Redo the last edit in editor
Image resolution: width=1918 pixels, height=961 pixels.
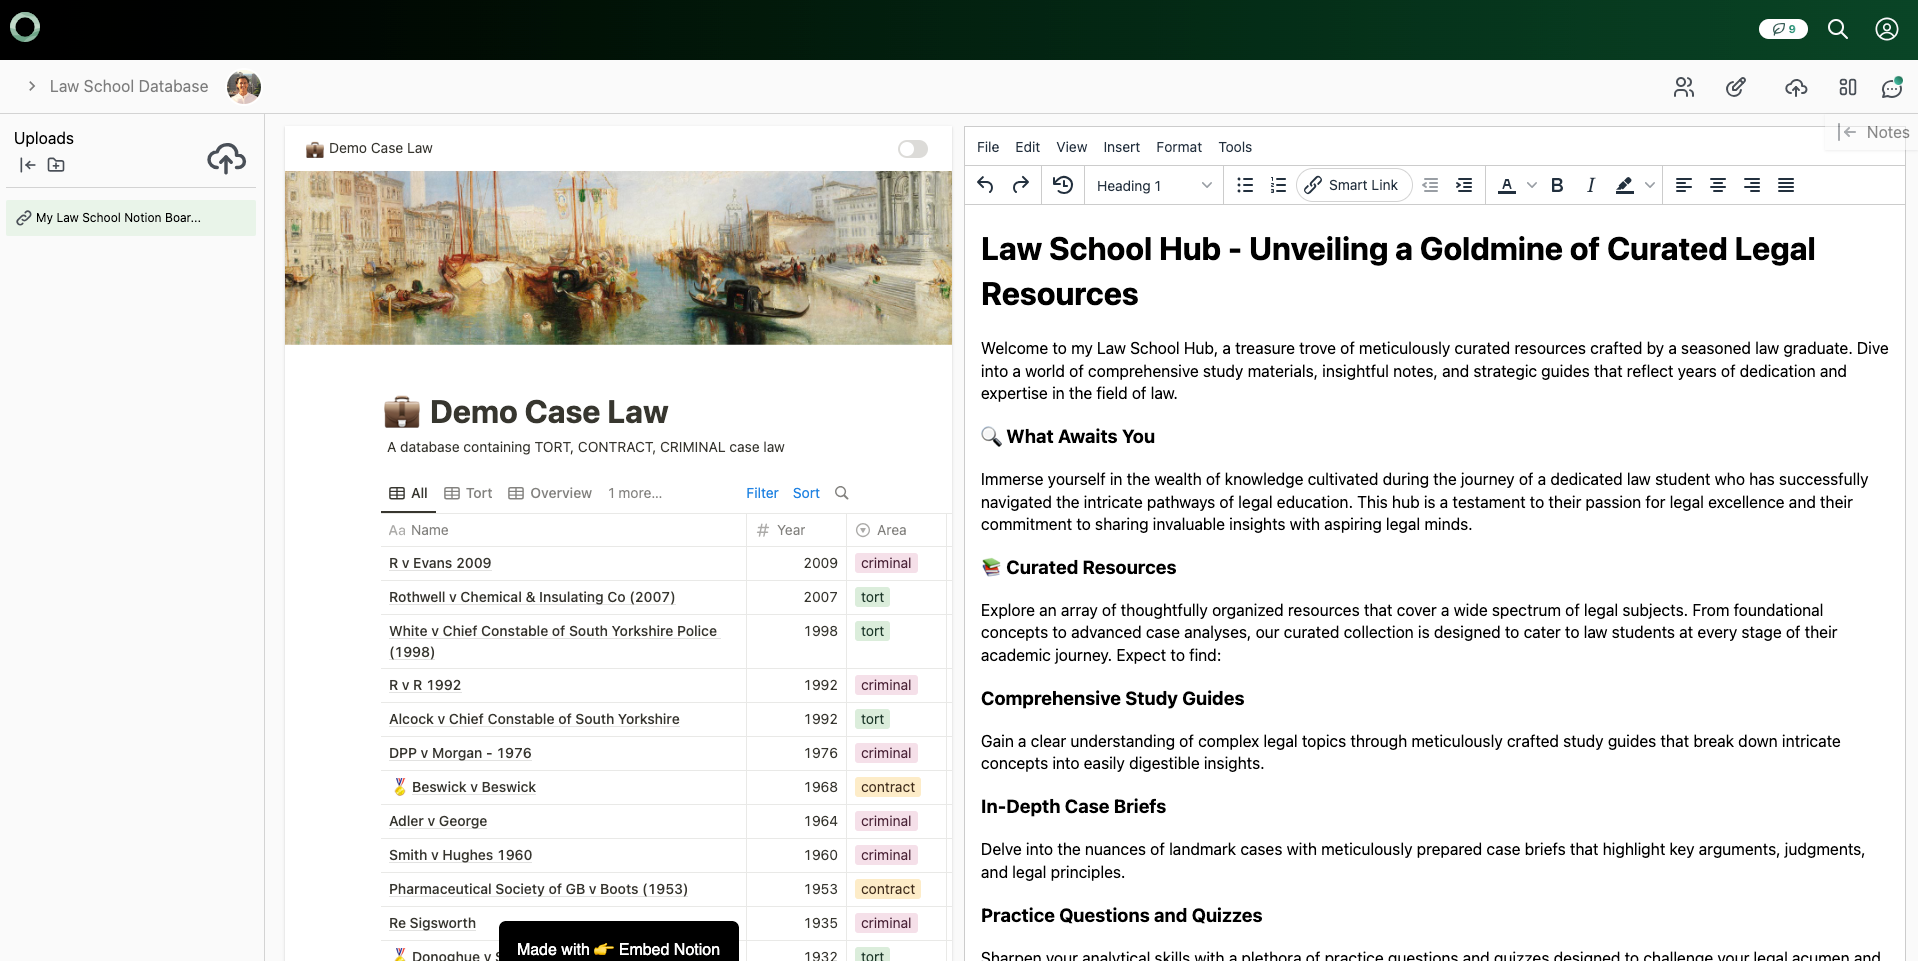[1021, 185]
